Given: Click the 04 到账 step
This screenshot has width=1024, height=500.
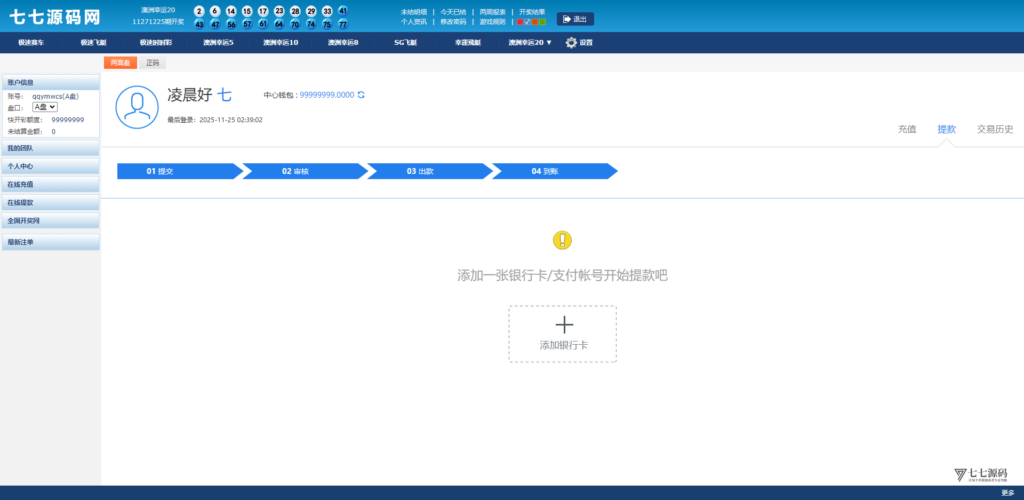Looking at the screenshot, I should [554, 171].
